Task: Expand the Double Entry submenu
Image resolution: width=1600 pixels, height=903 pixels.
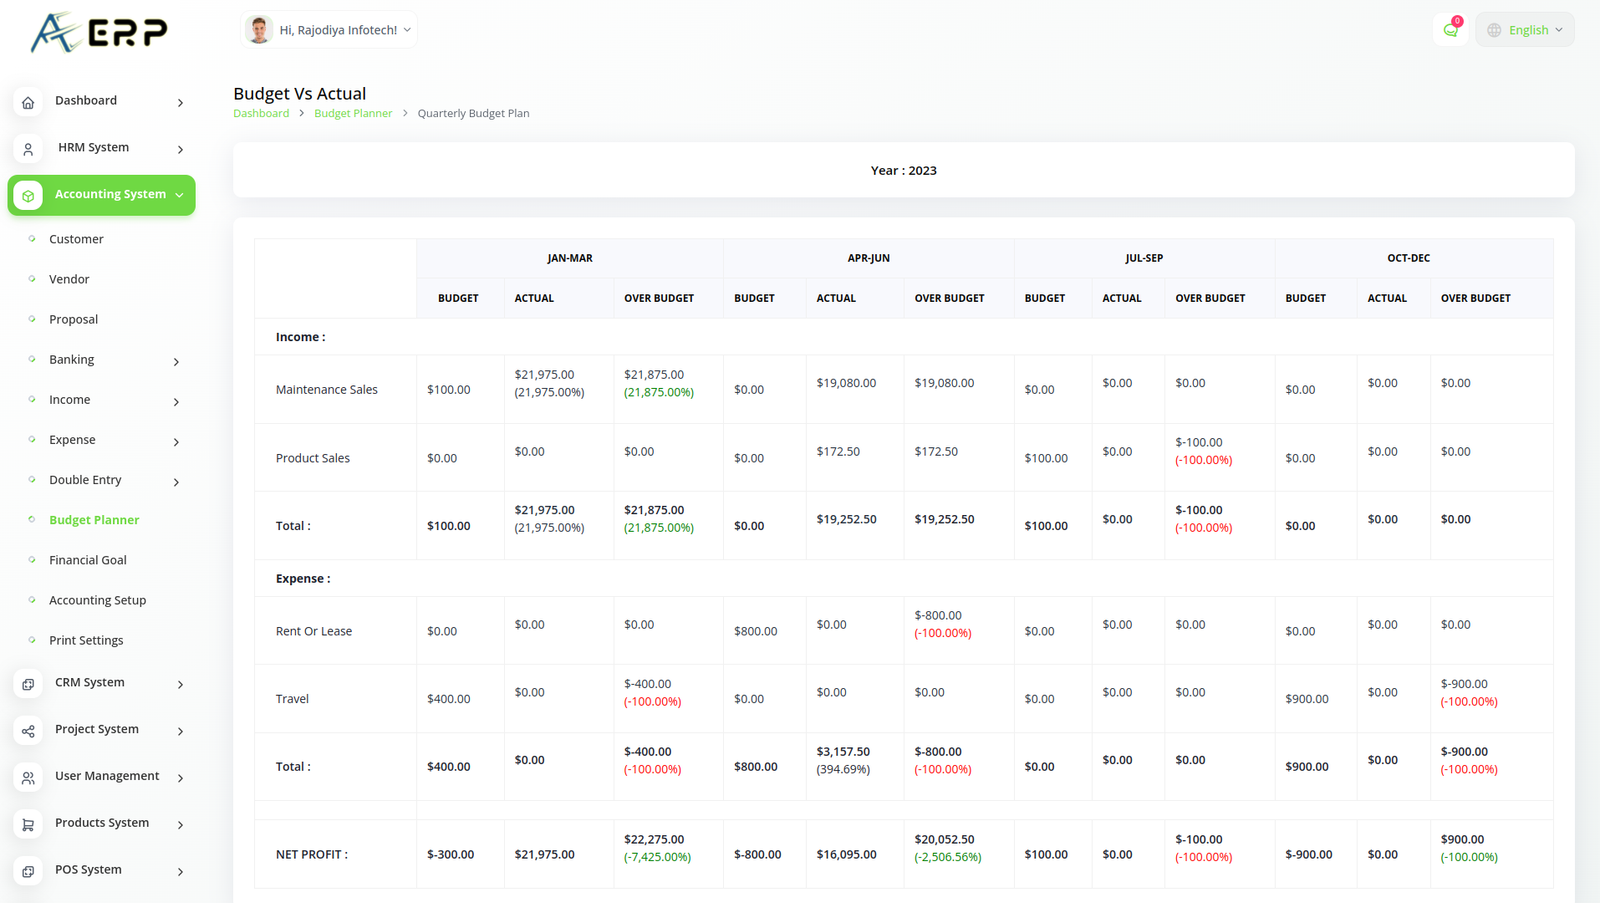Action: [x=176, y=482]
